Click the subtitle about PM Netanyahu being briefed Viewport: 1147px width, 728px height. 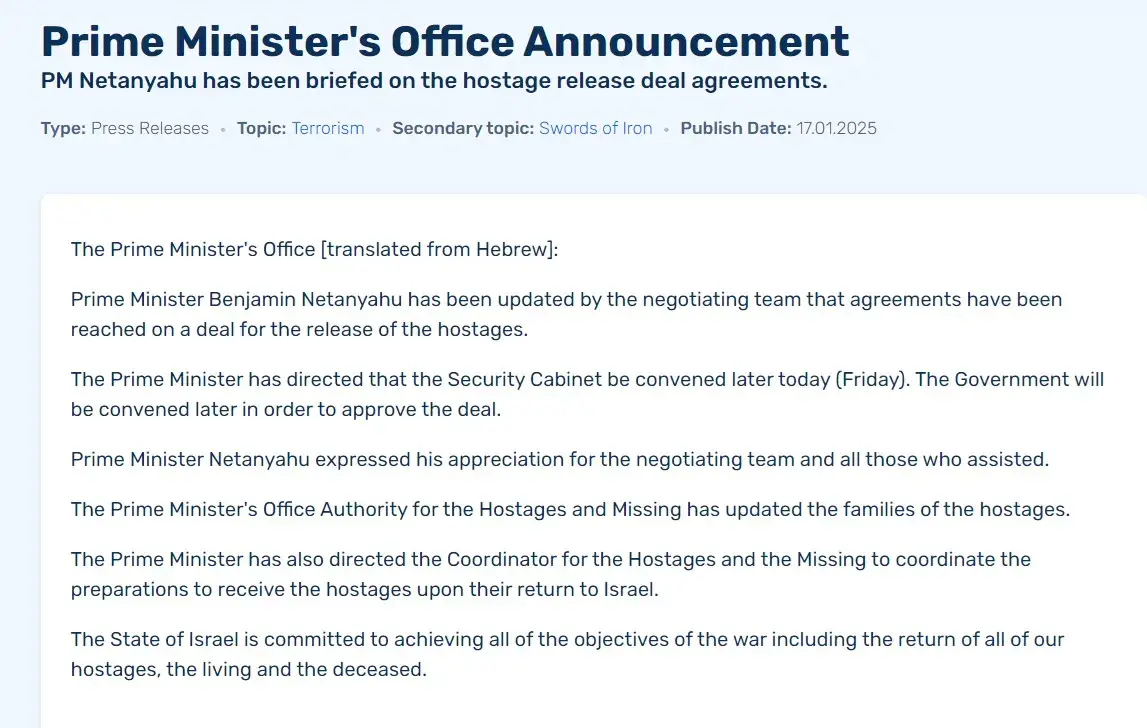pyautogui.click(x=434, y=81)
